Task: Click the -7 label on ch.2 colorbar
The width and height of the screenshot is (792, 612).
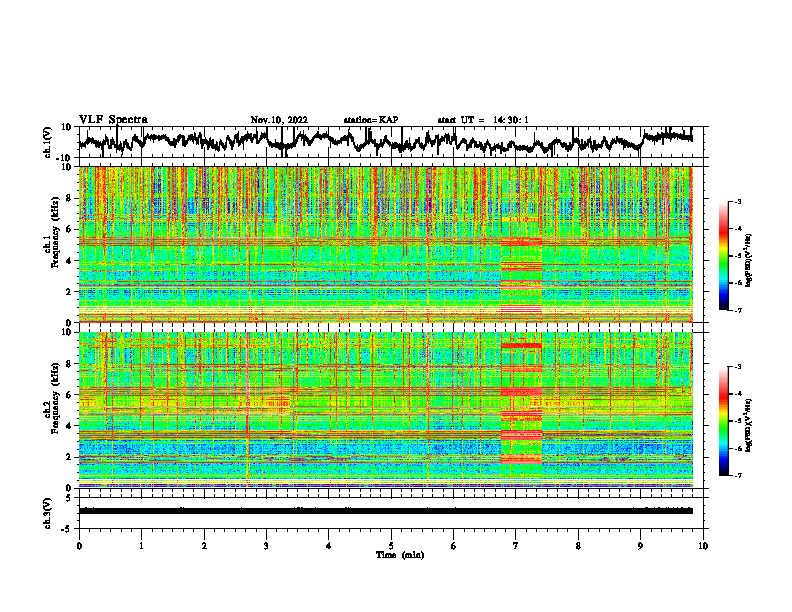Action: point(738,475)
